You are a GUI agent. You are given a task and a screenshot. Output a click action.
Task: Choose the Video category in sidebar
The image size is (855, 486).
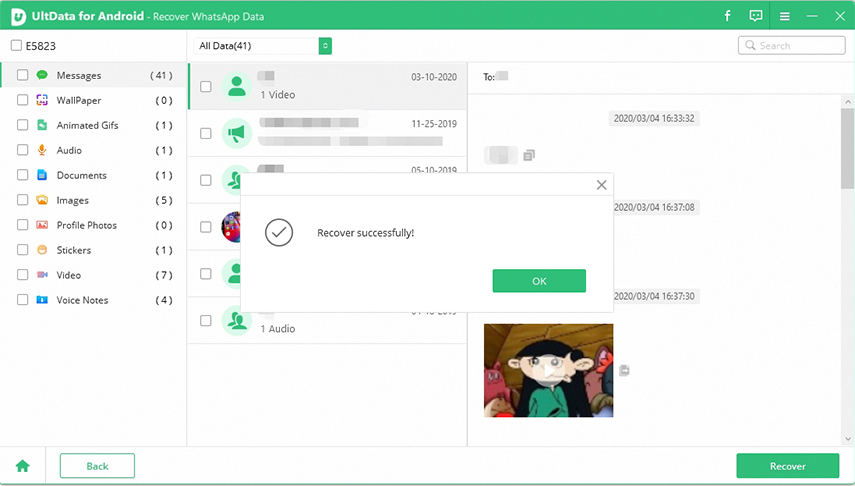pyautogui.click(x=68, y=275)
